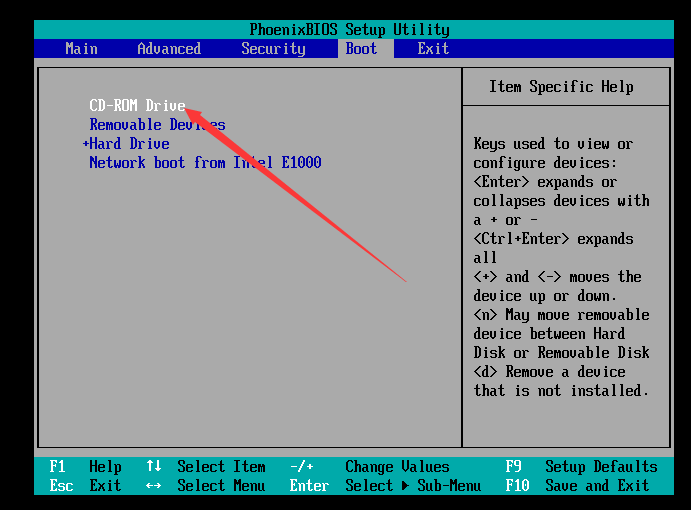The image size is (691, 510).
Task: Select the Removable Devices boot entry
Action: point(157,125)
